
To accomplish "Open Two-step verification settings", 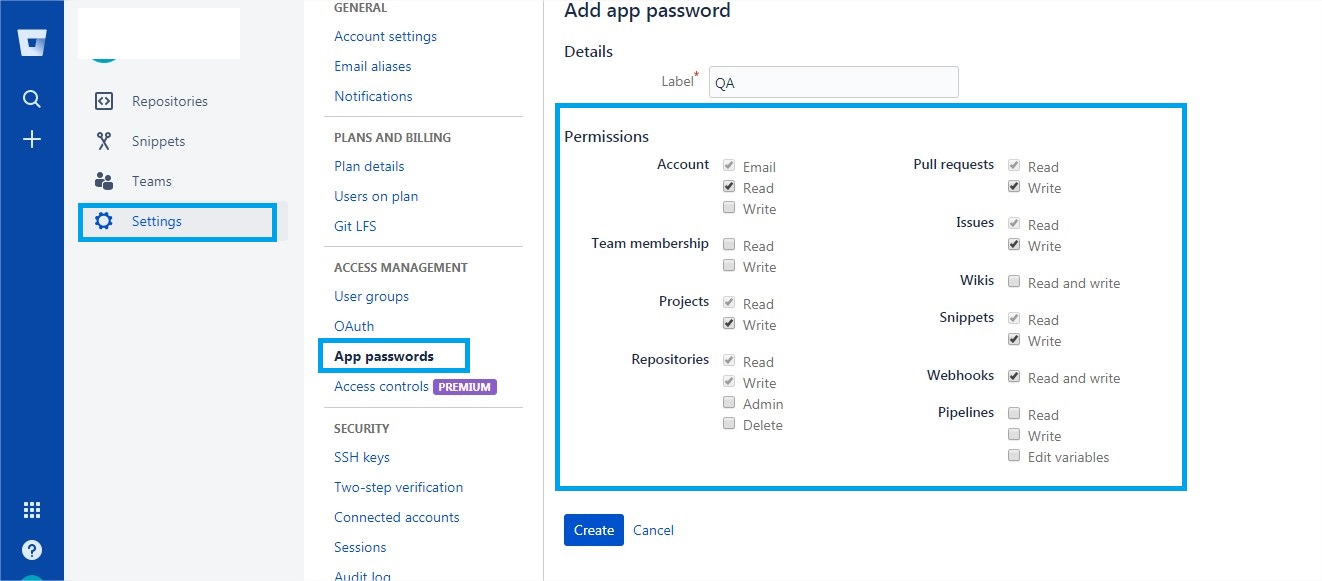I will click(398, 487).
